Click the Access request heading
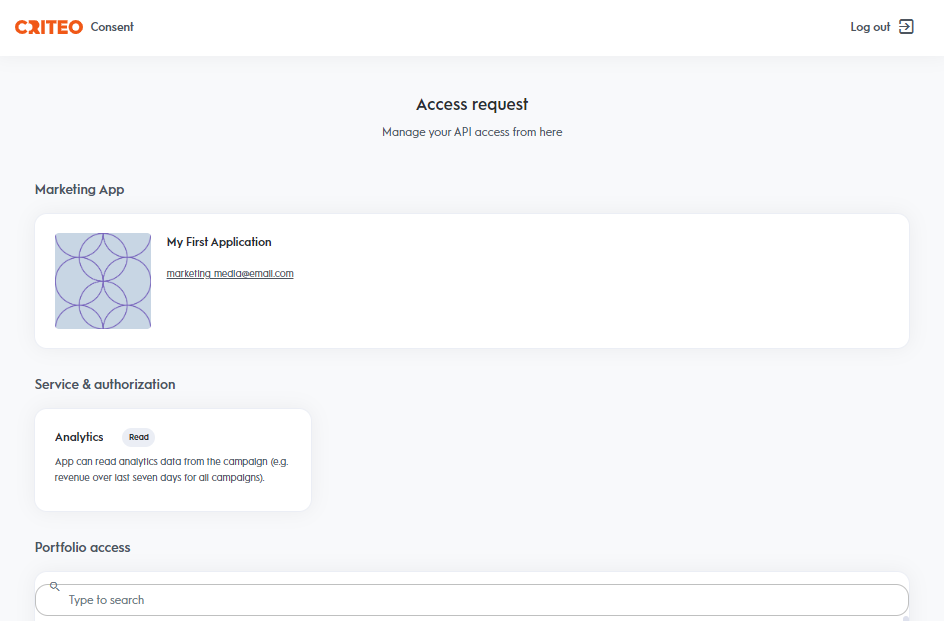The width and height of the screenshot is (944, 621). point(472,104)
